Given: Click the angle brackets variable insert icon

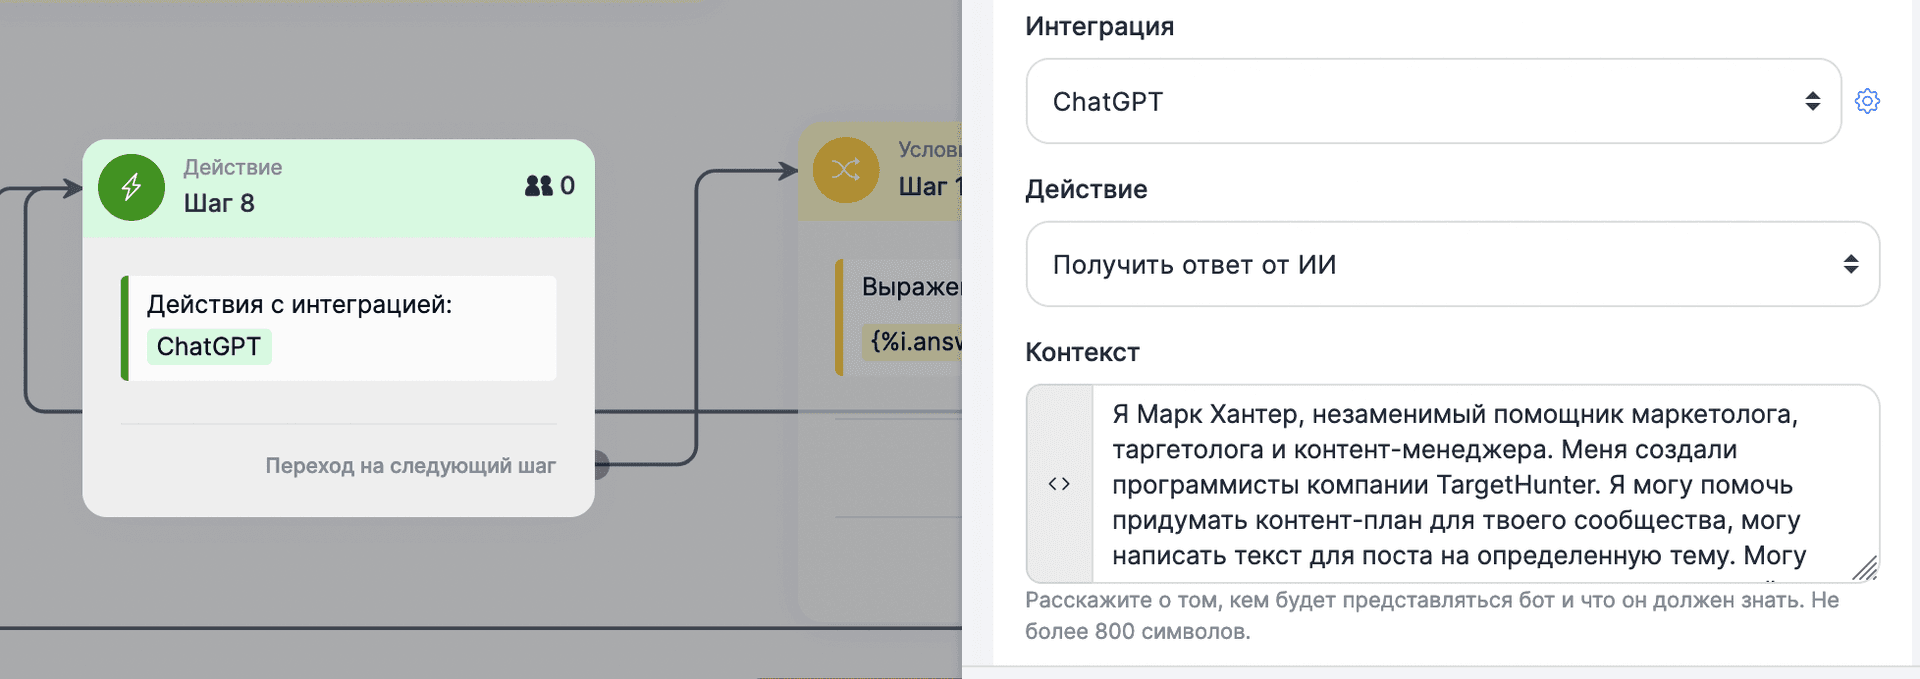Looking at the screenshot, I should click(1059, 484).
